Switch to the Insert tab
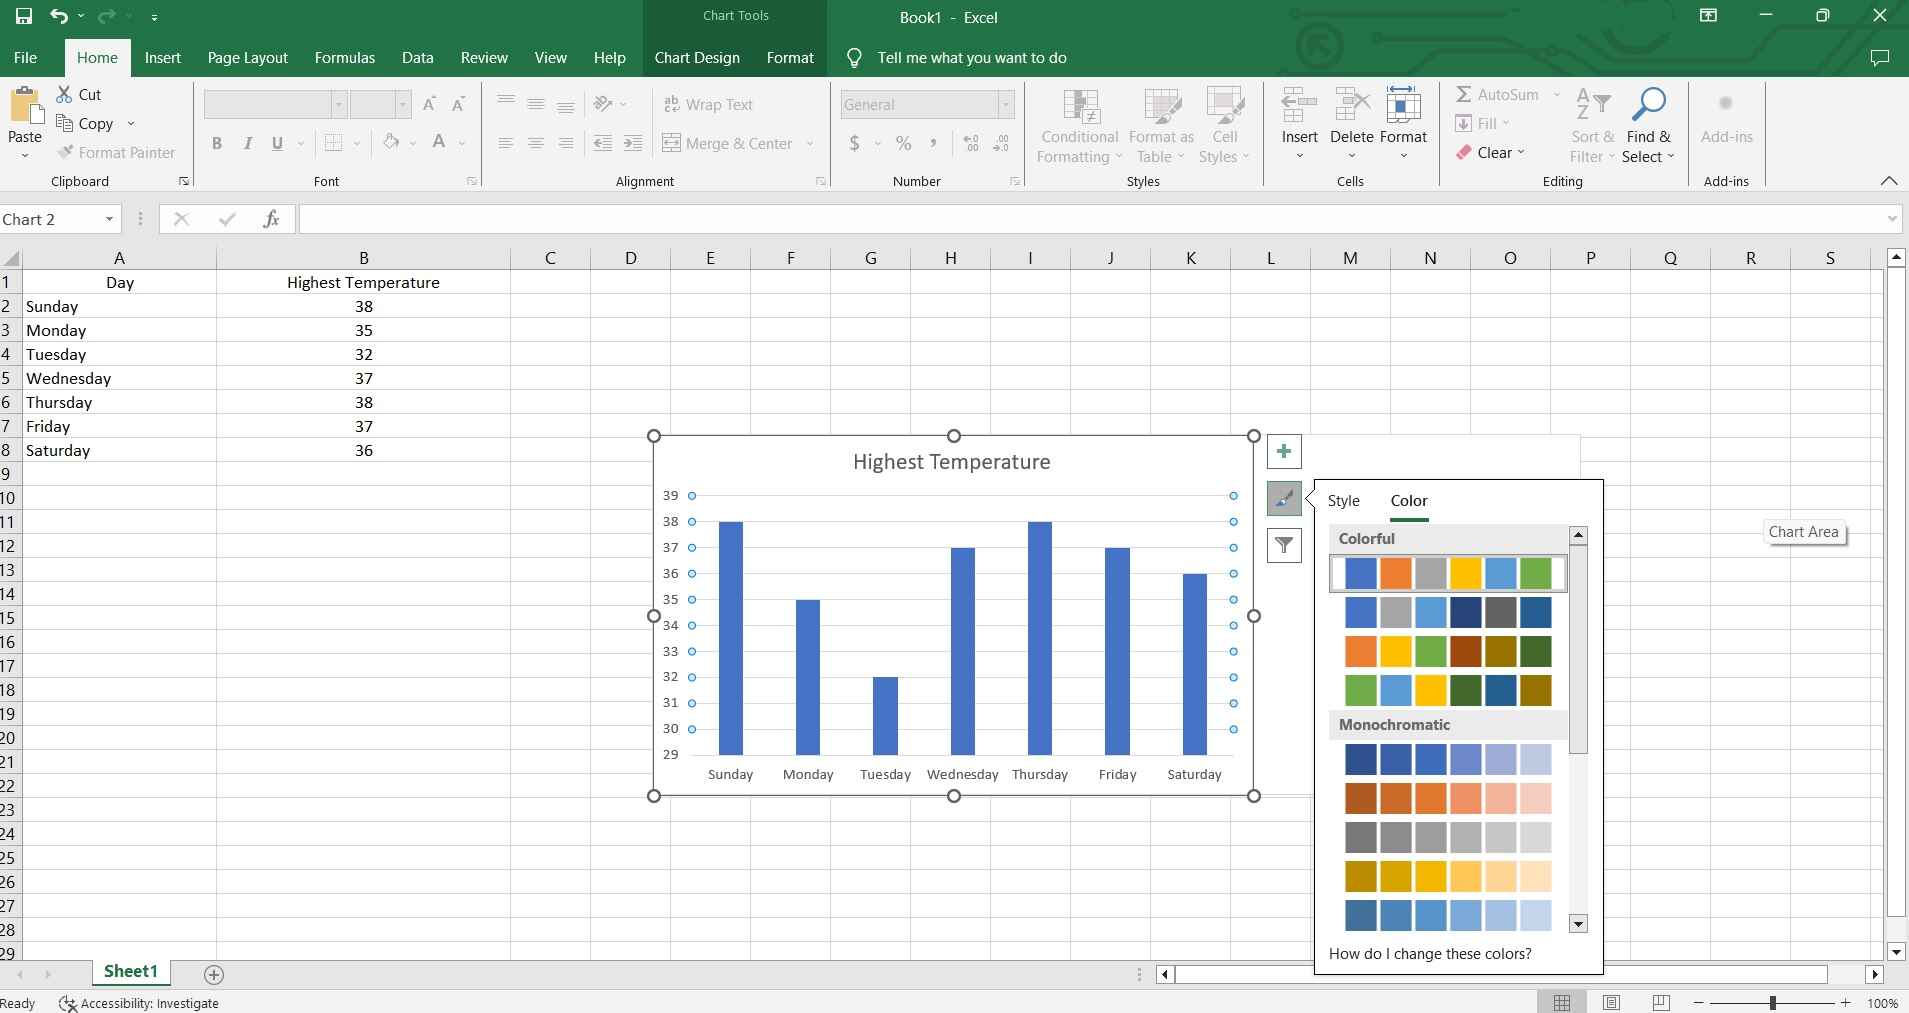Viewport: 1909px width, 1013px height. pos(163,57)
